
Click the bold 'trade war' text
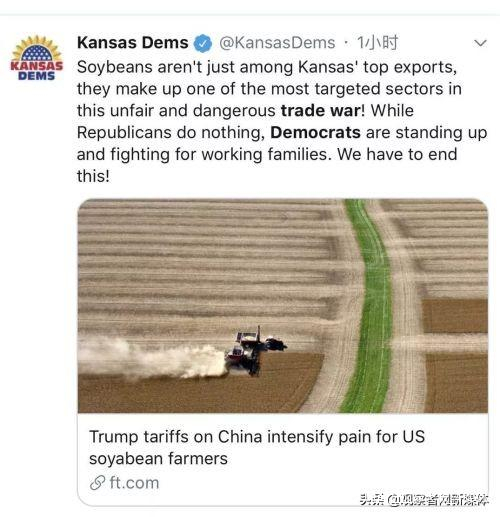pyautogui.click(x=321, y=111)
